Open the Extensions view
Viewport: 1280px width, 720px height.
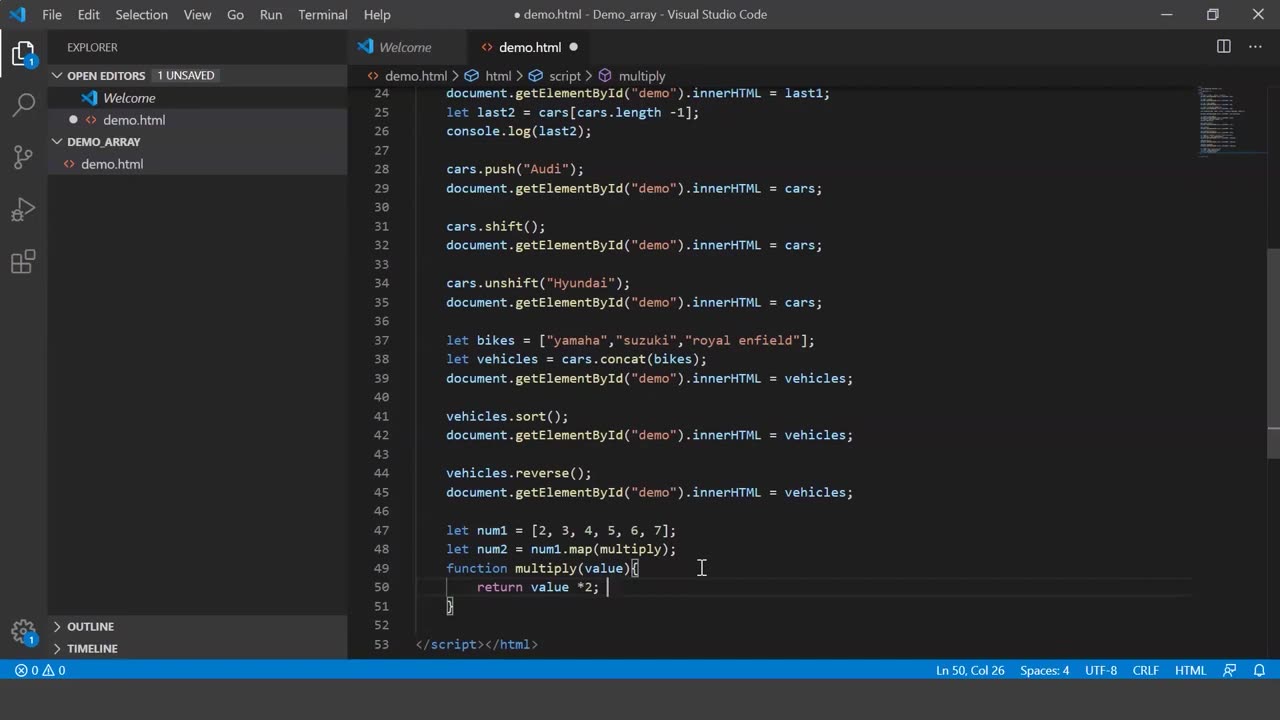click(x=24, y=262)
